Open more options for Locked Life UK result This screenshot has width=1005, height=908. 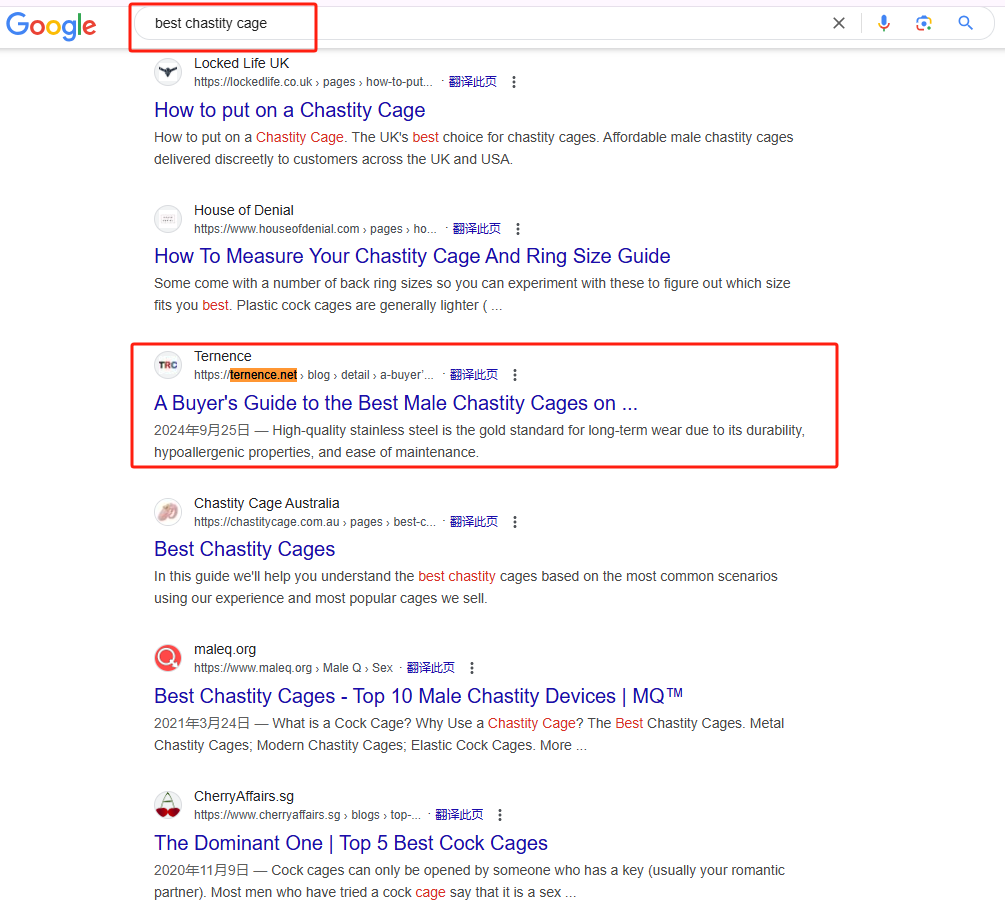pyautogui.click(x=513, y=82)
